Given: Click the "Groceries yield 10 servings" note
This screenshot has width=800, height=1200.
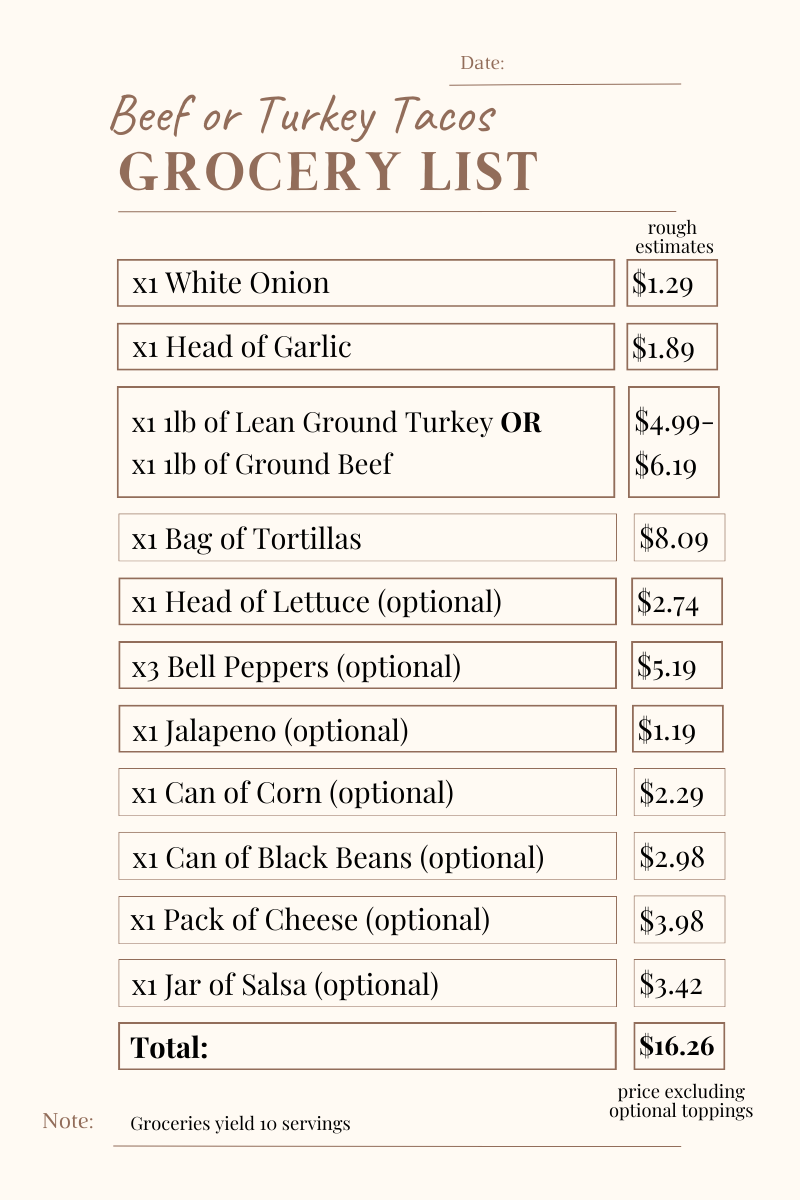Looking at the screenshot, I should 240,1123.
